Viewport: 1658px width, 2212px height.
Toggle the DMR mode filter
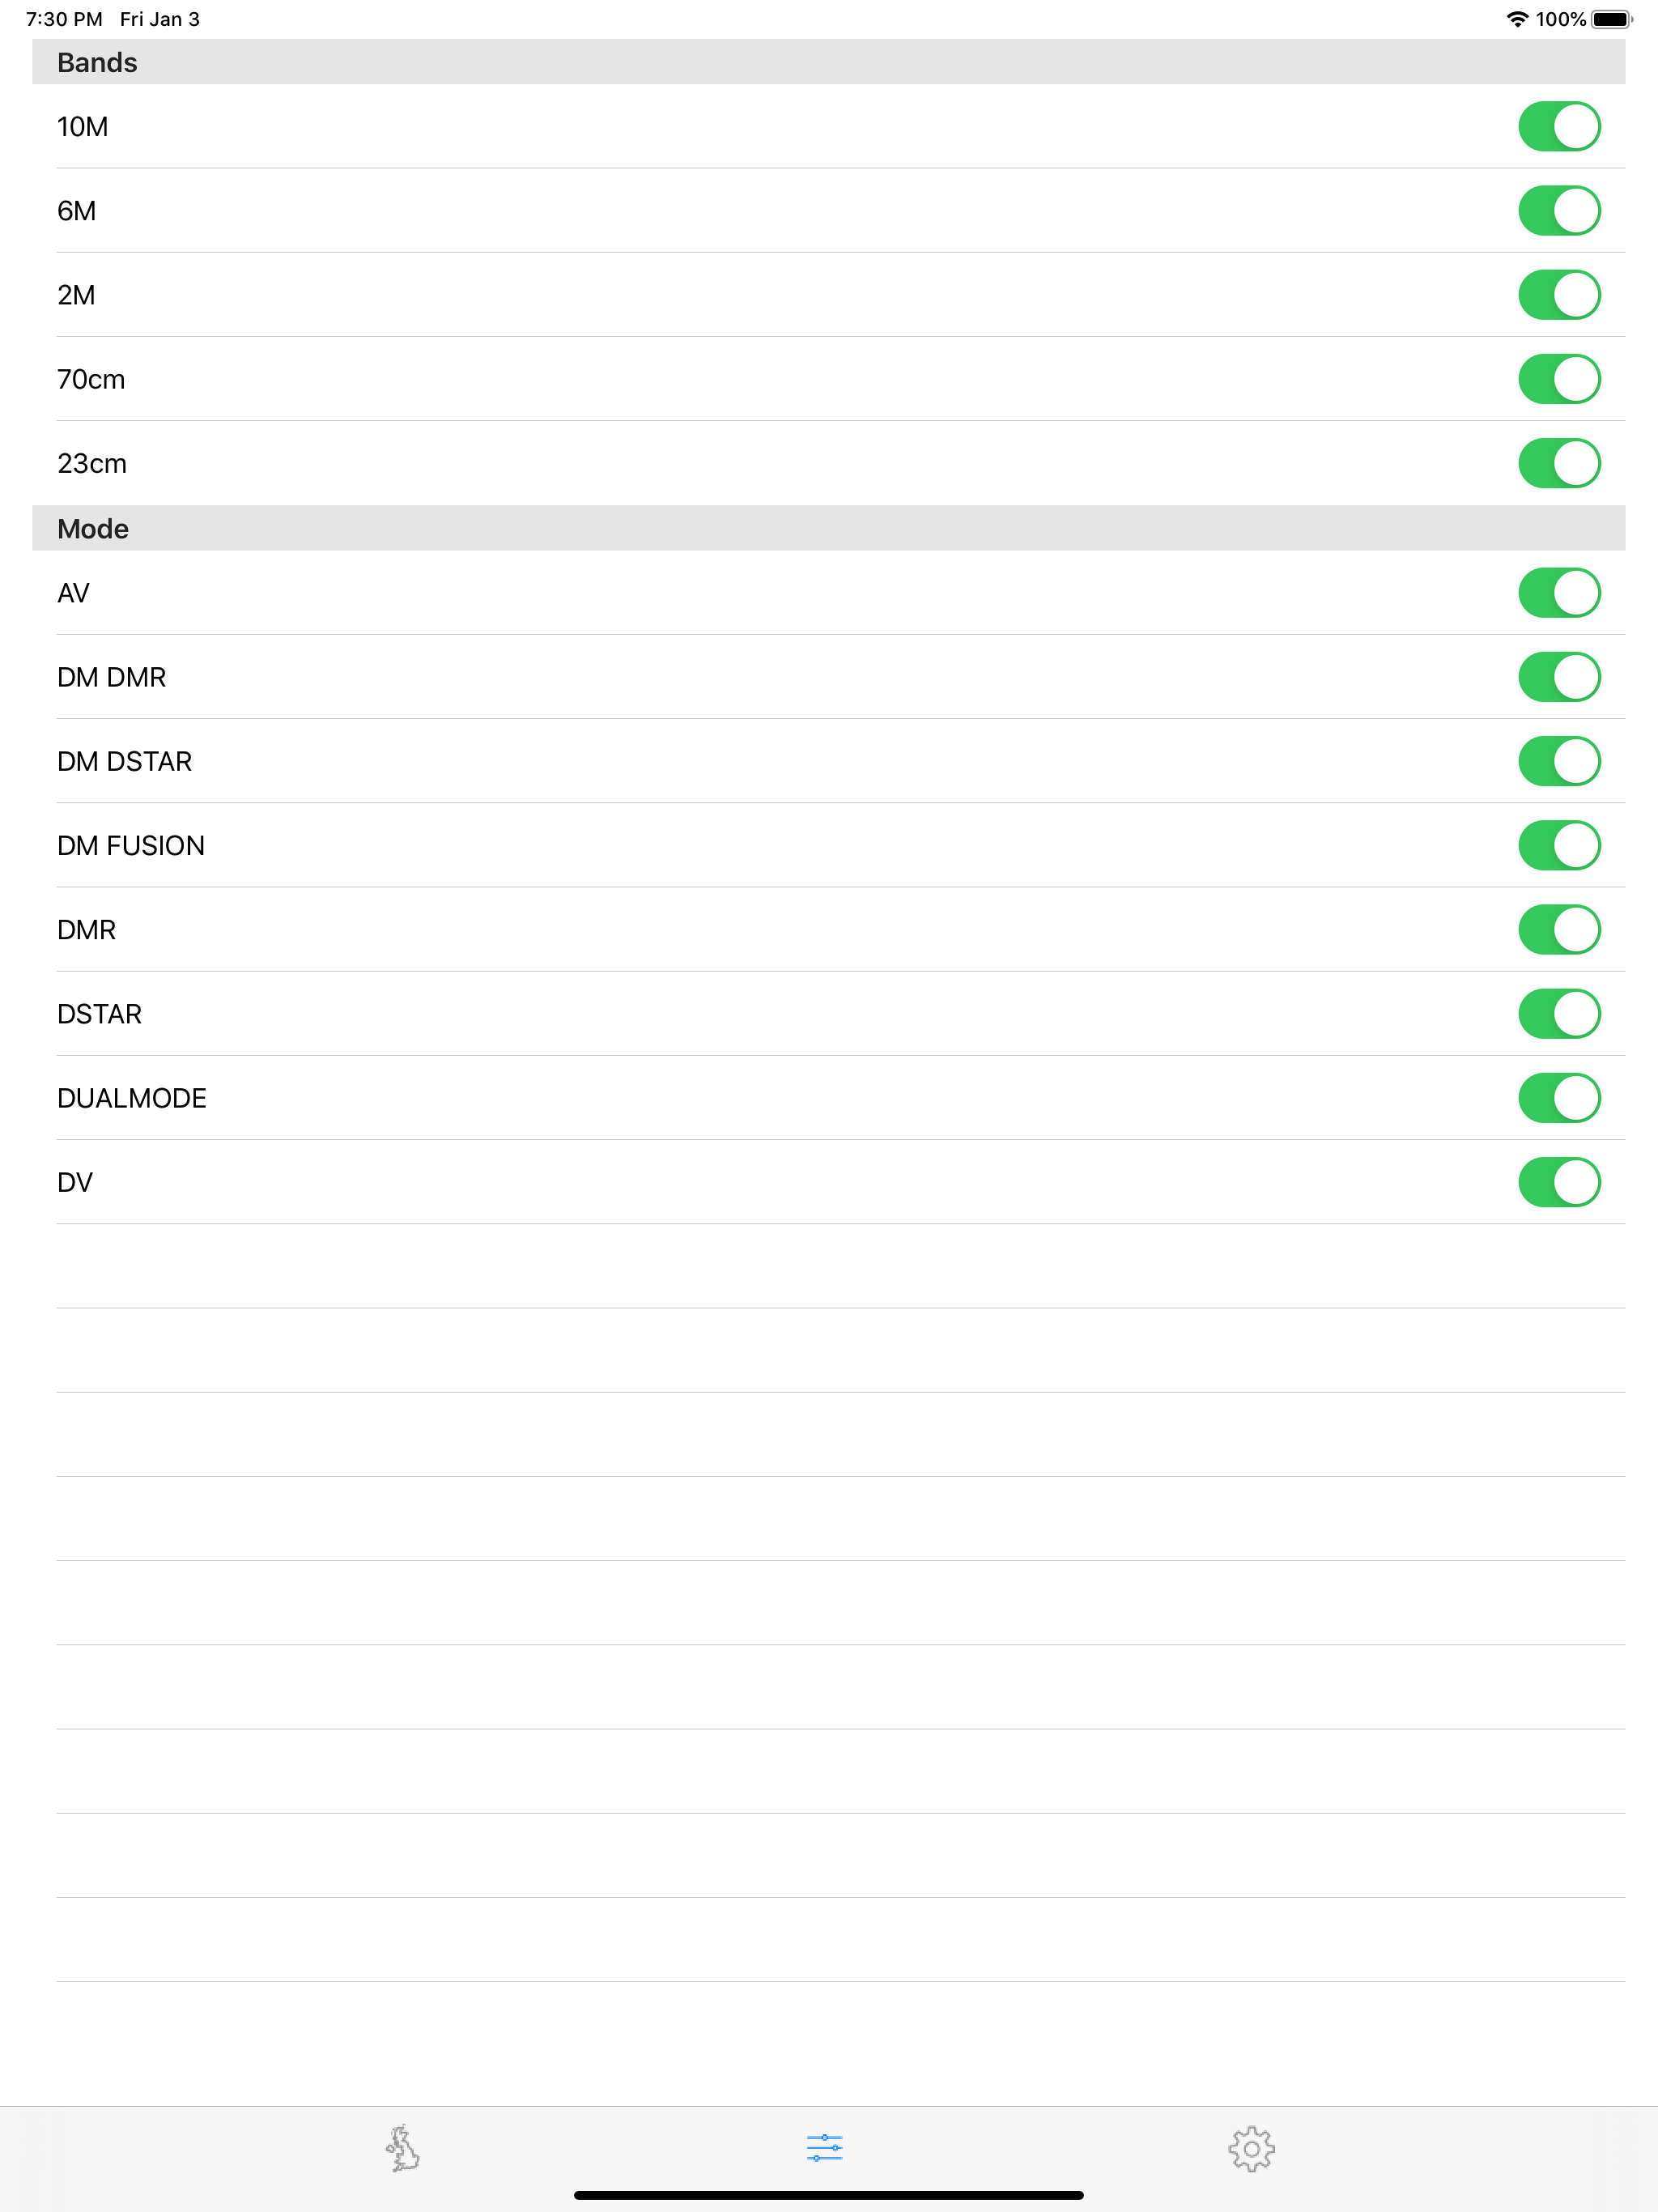(1559, 929)
